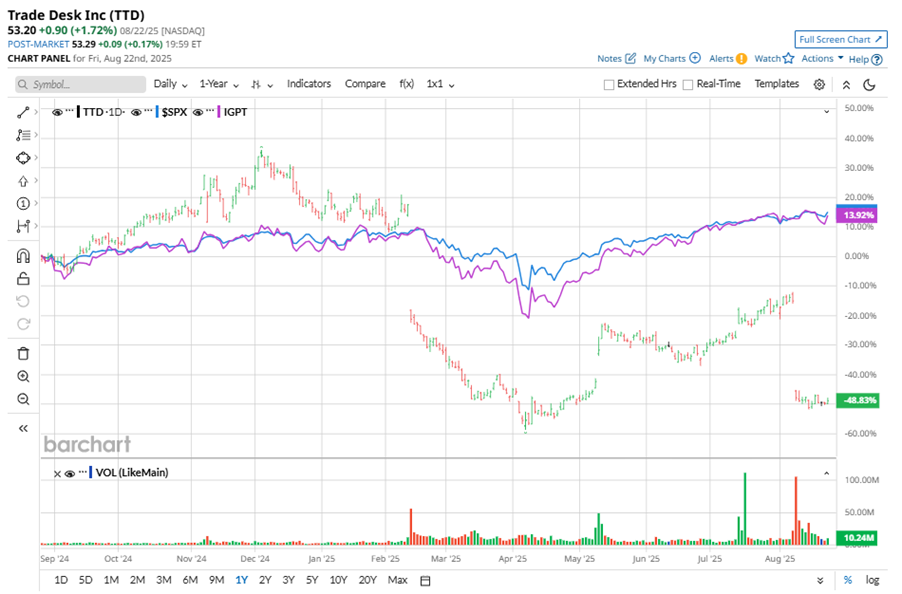Select the 6M time range
902x594 pixels.
point(190,580)
